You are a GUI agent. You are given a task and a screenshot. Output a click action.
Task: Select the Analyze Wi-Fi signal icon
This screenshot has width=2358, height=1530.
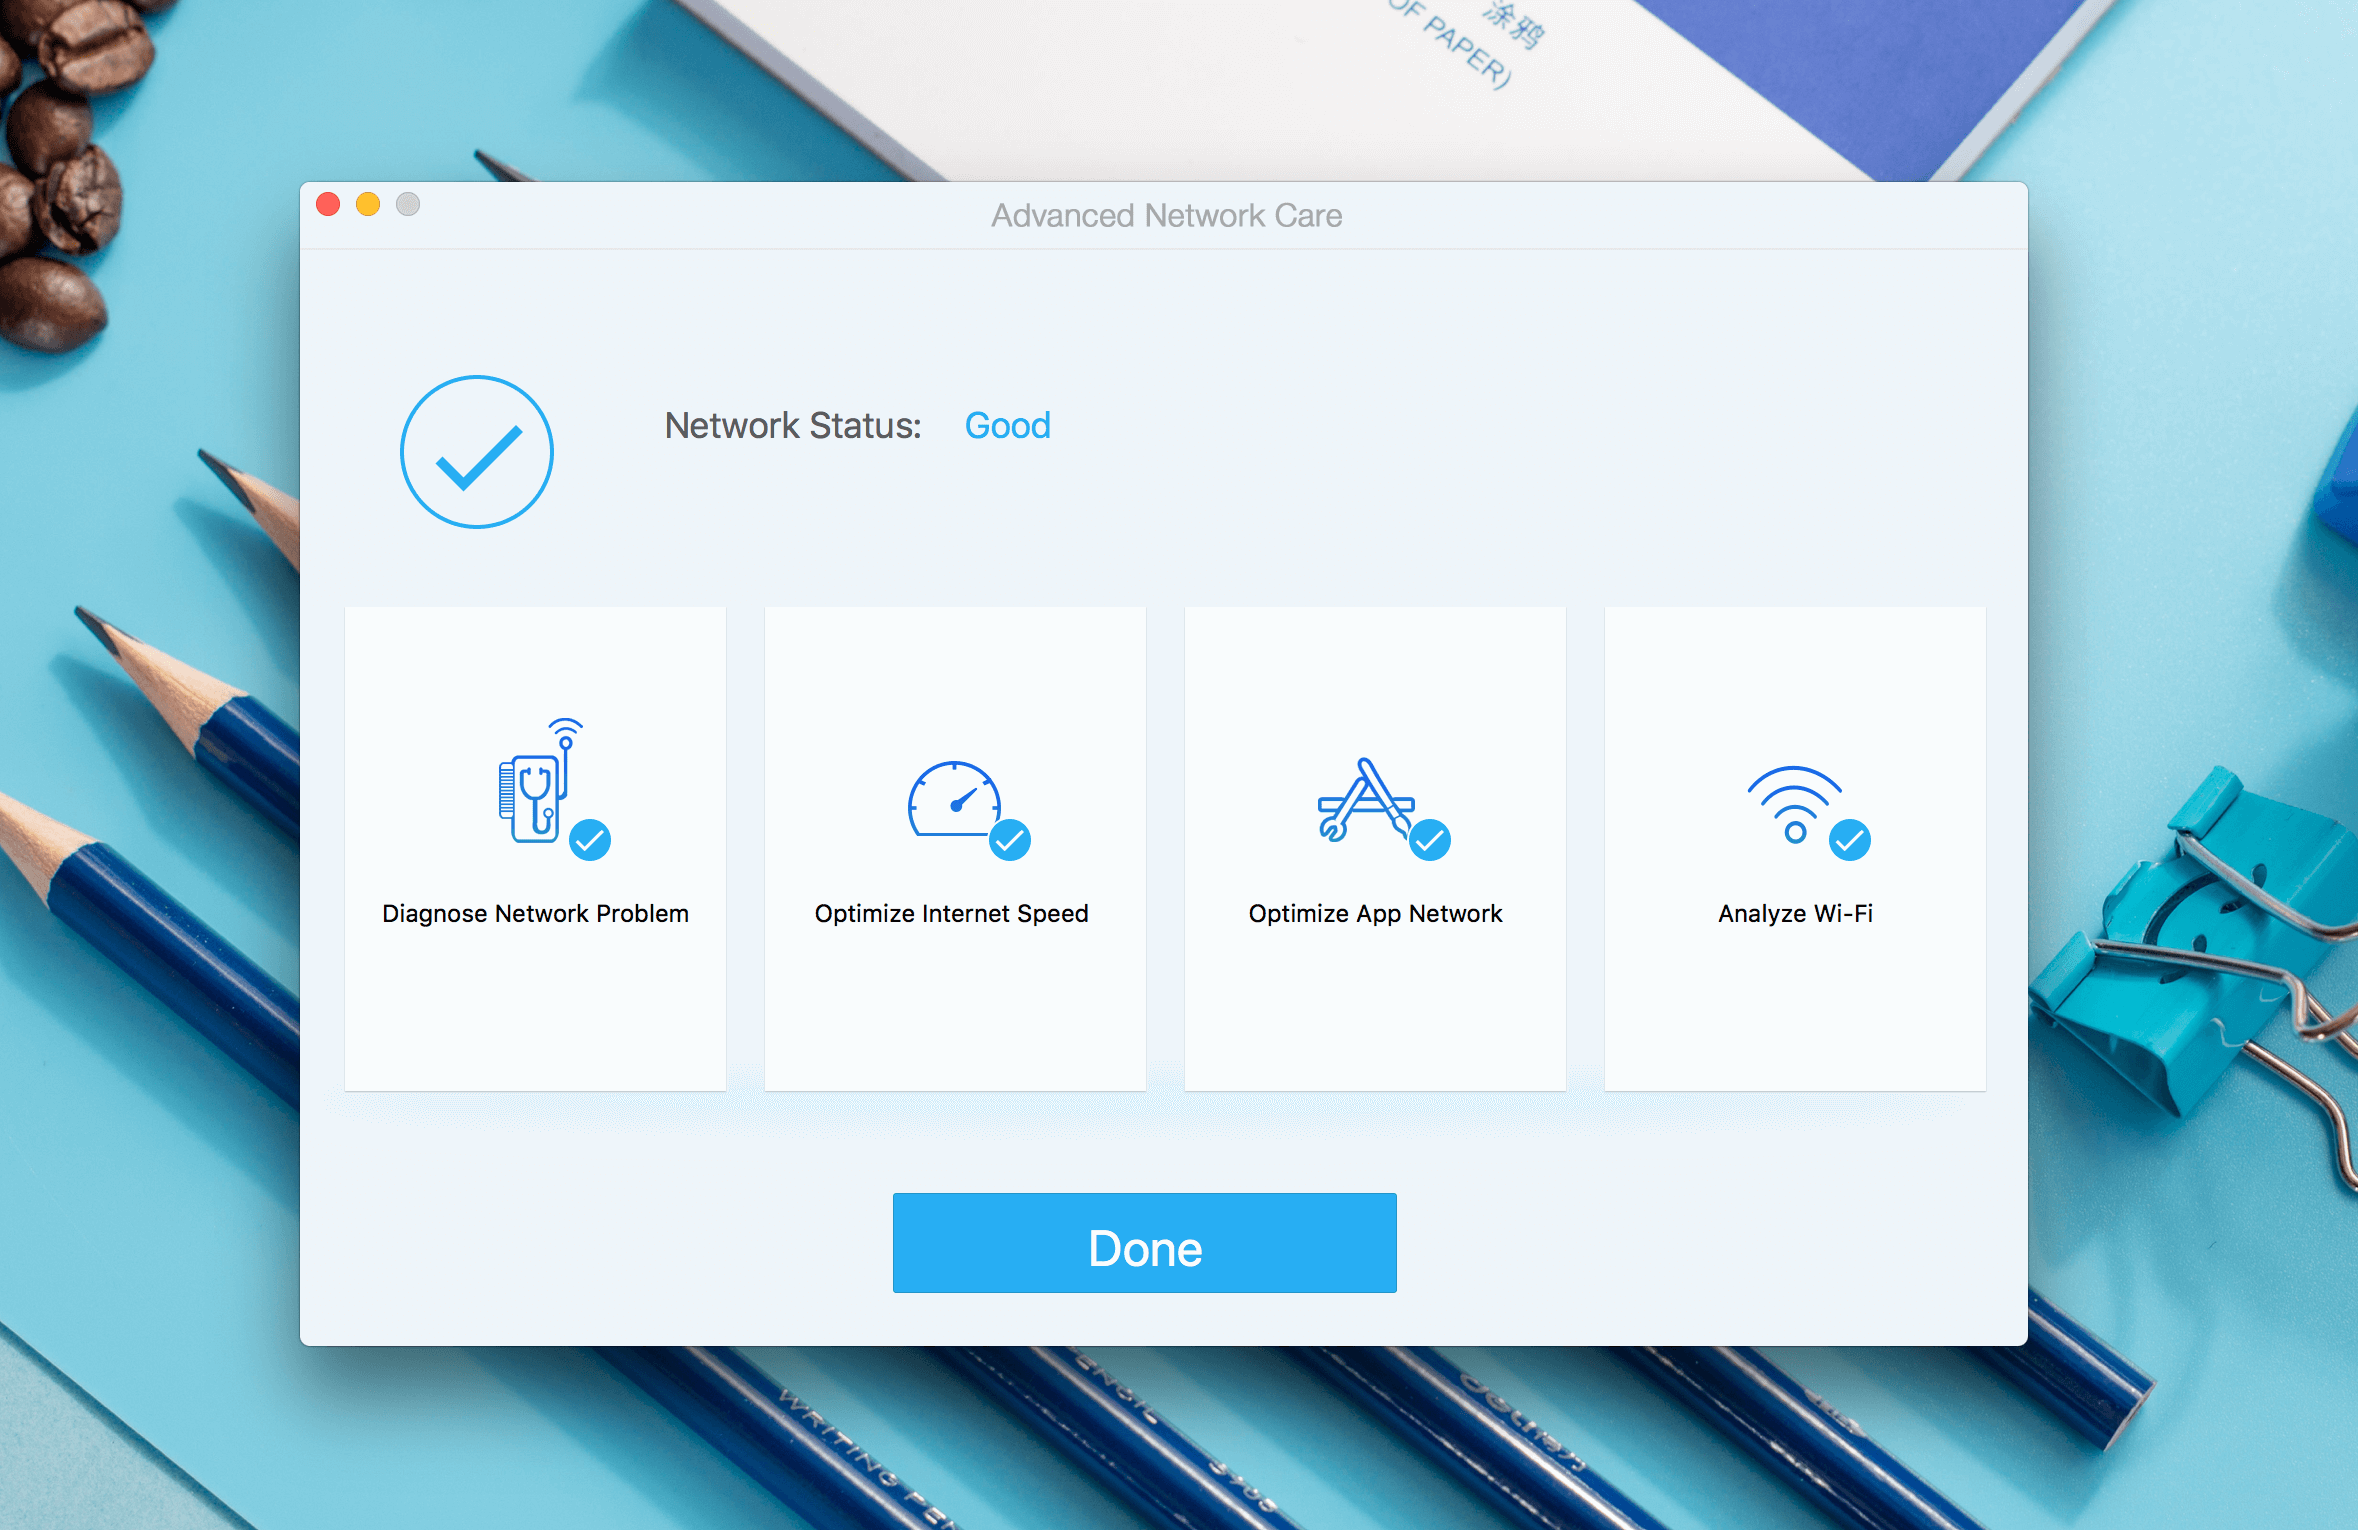click(x=1794, y=805)
